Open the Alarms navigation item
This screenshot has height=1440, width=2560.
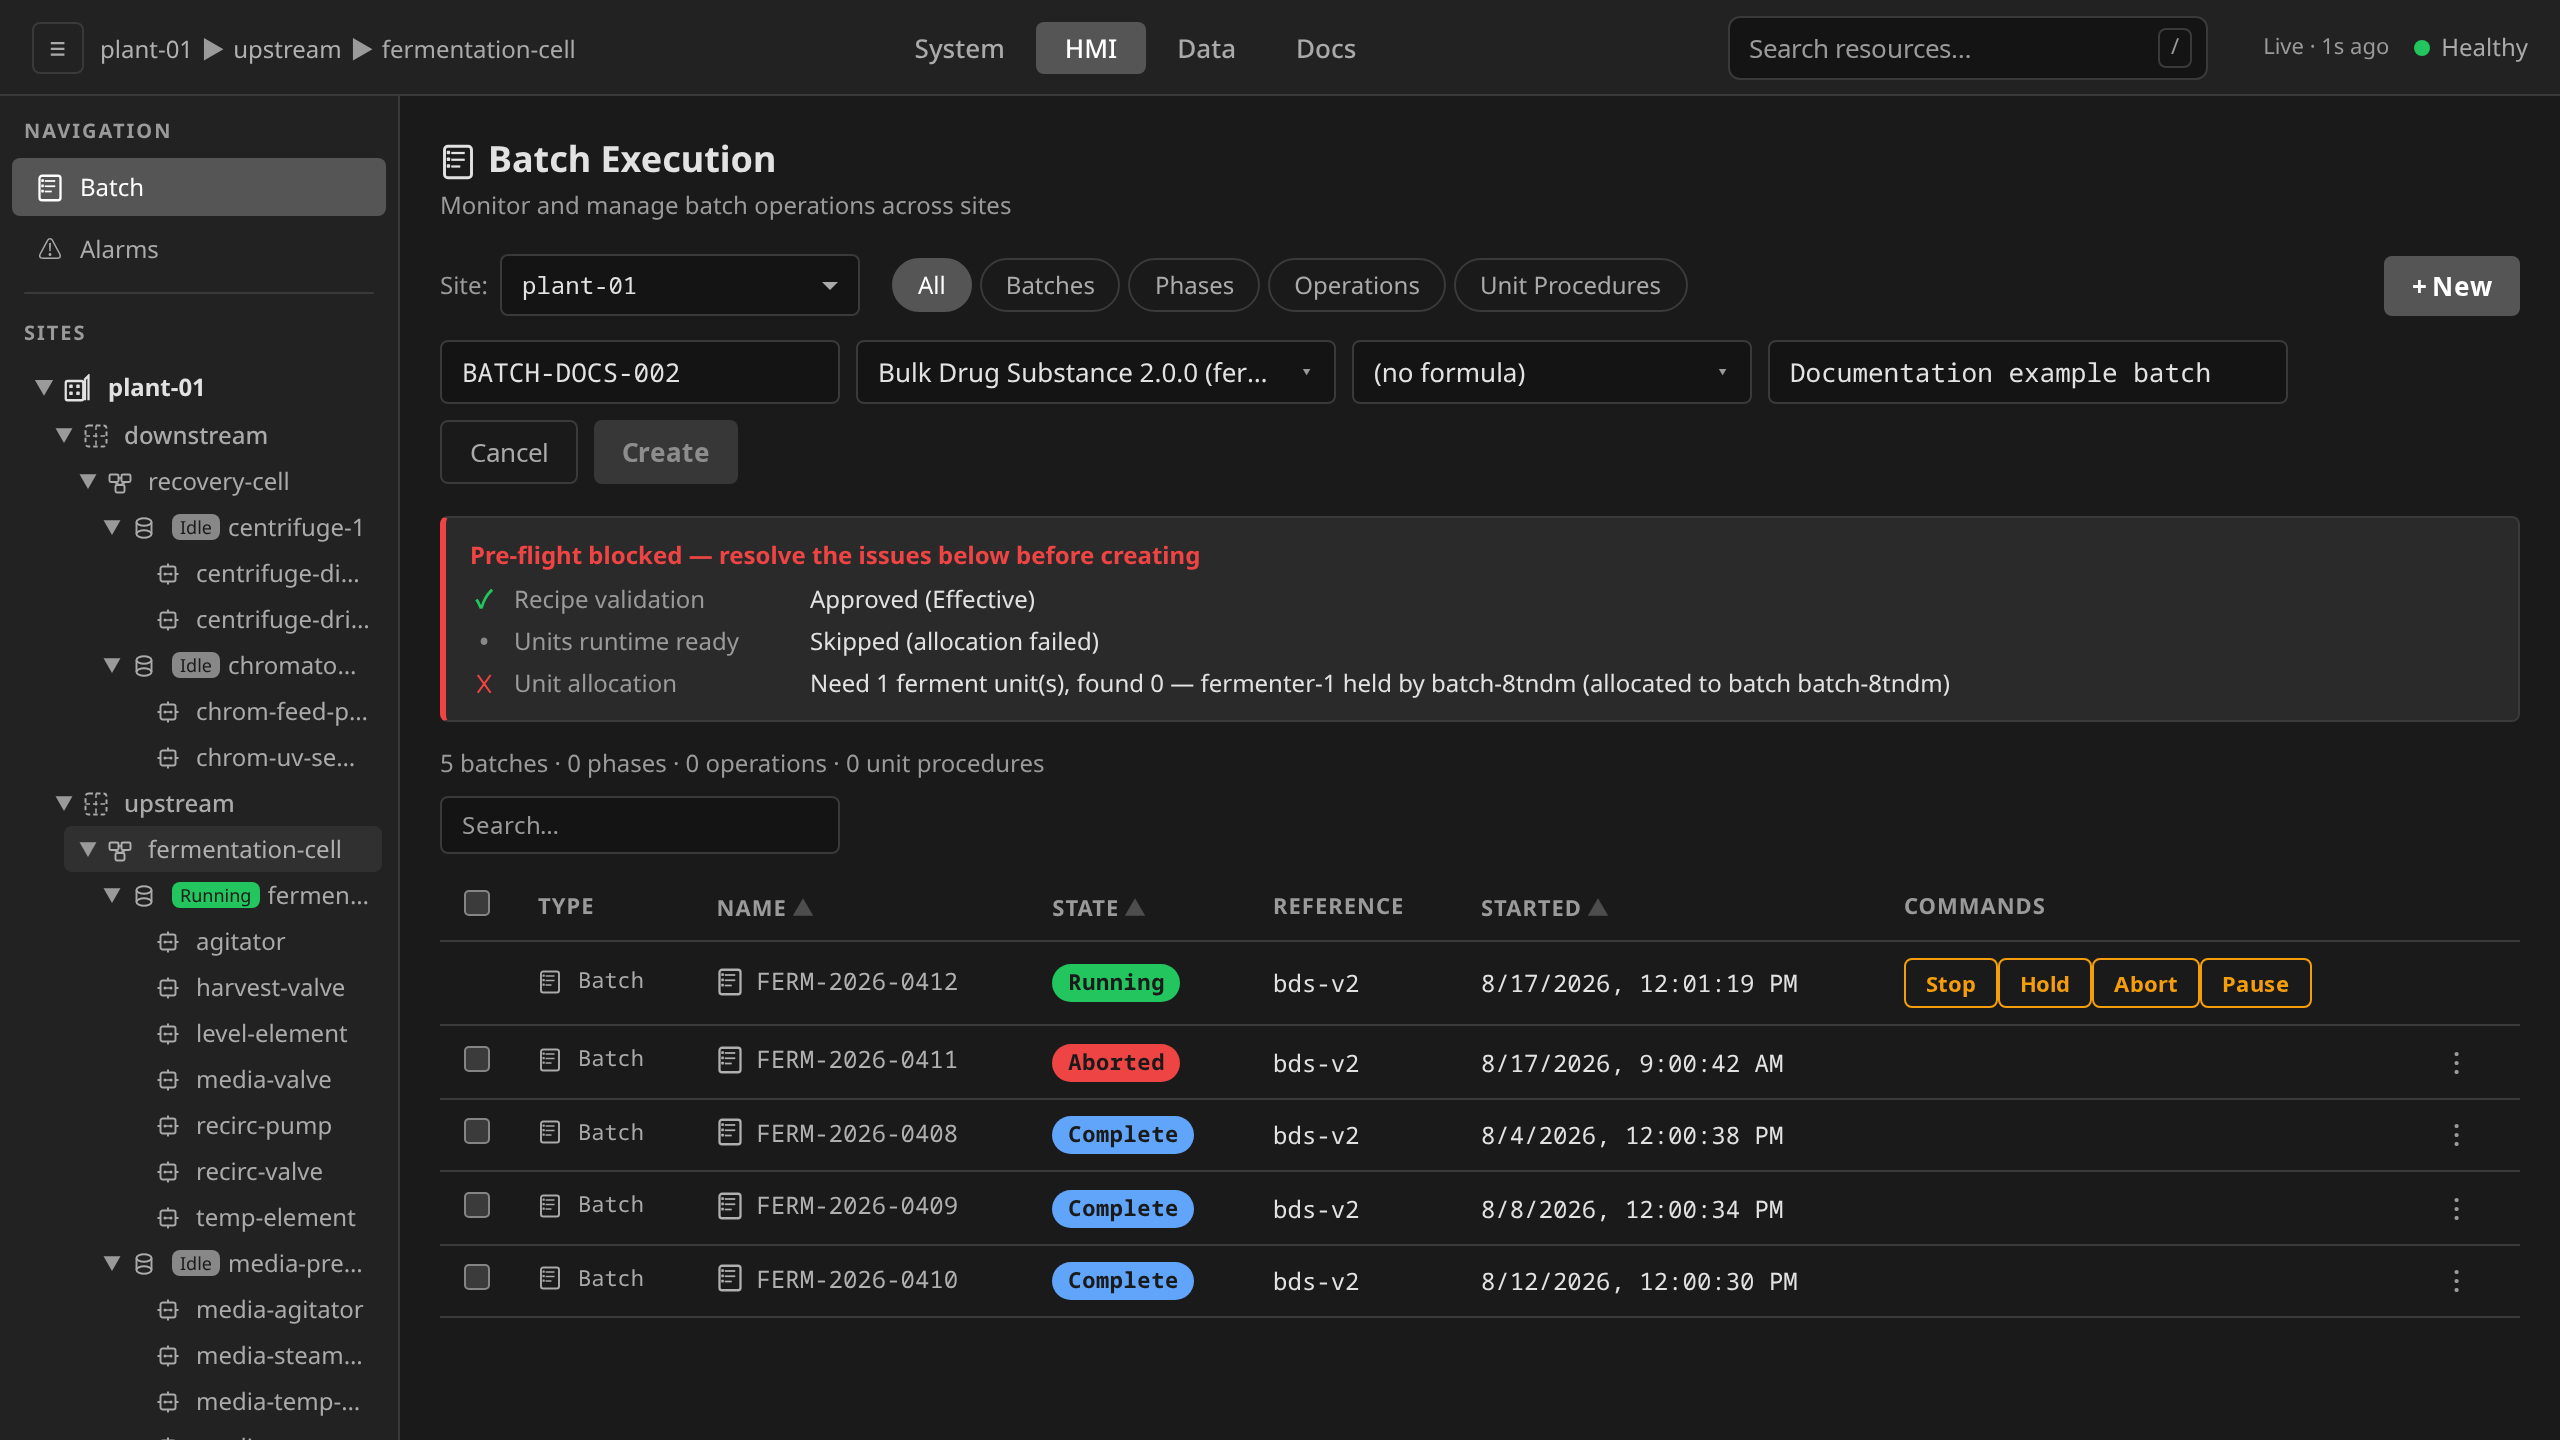[x=198, y=249]
